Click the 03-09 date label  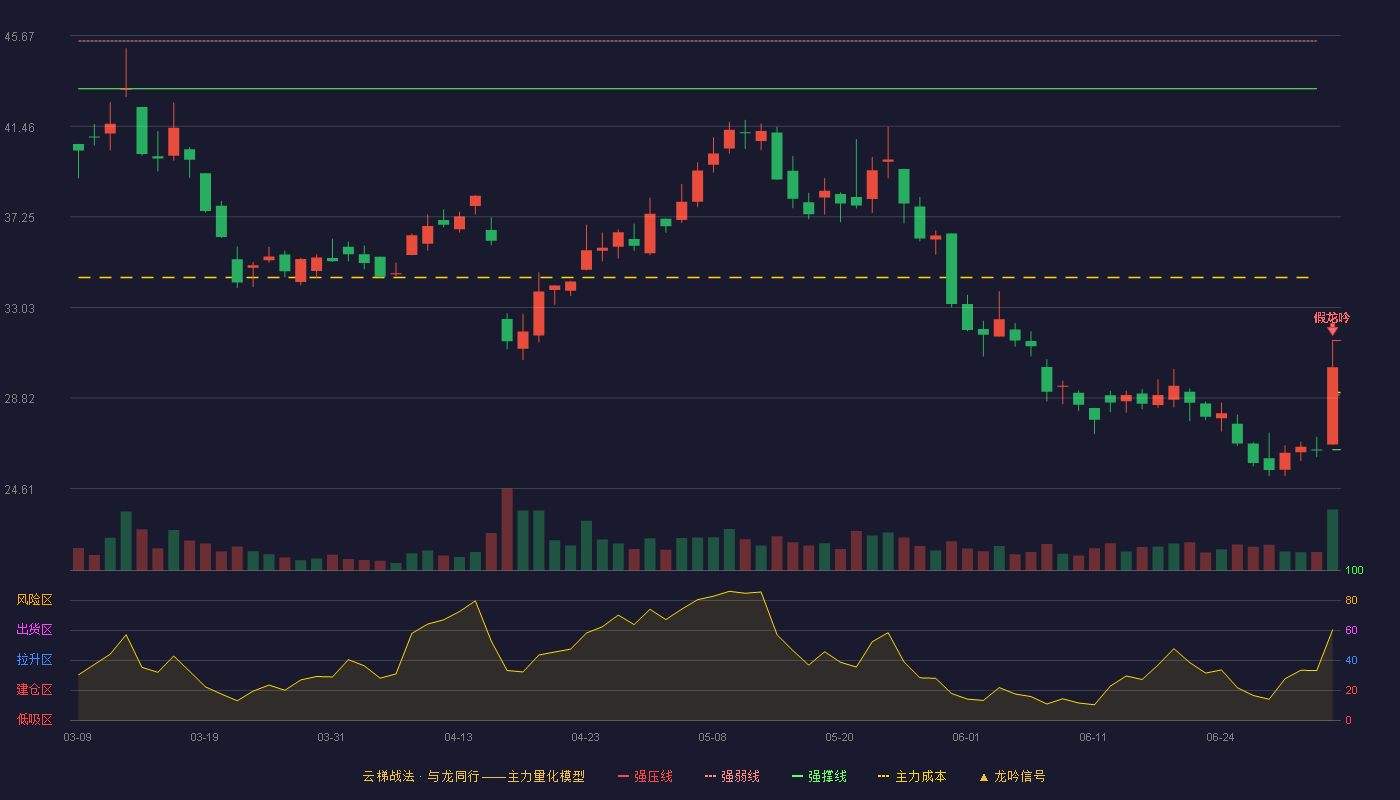[78, 737]
